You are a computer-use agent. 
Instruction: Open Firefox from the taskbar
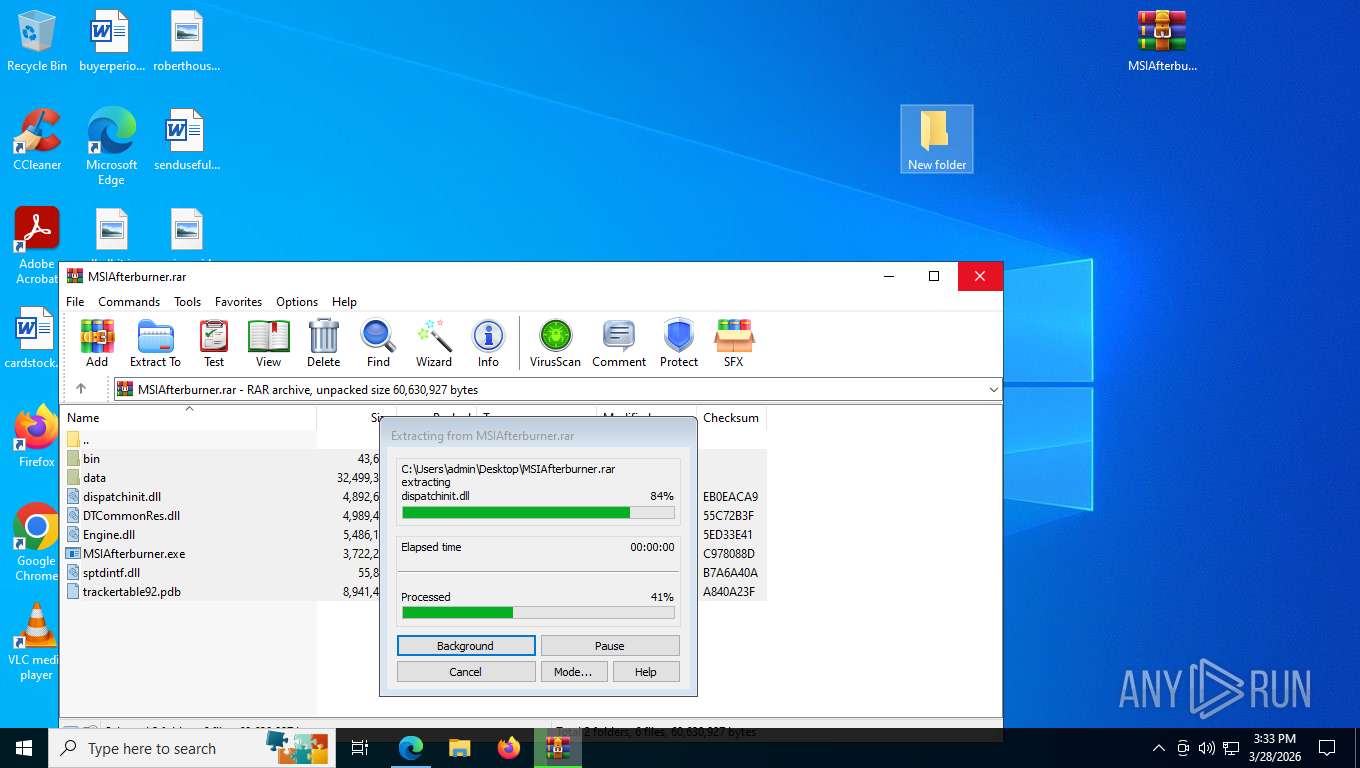(x=509, y=748)
